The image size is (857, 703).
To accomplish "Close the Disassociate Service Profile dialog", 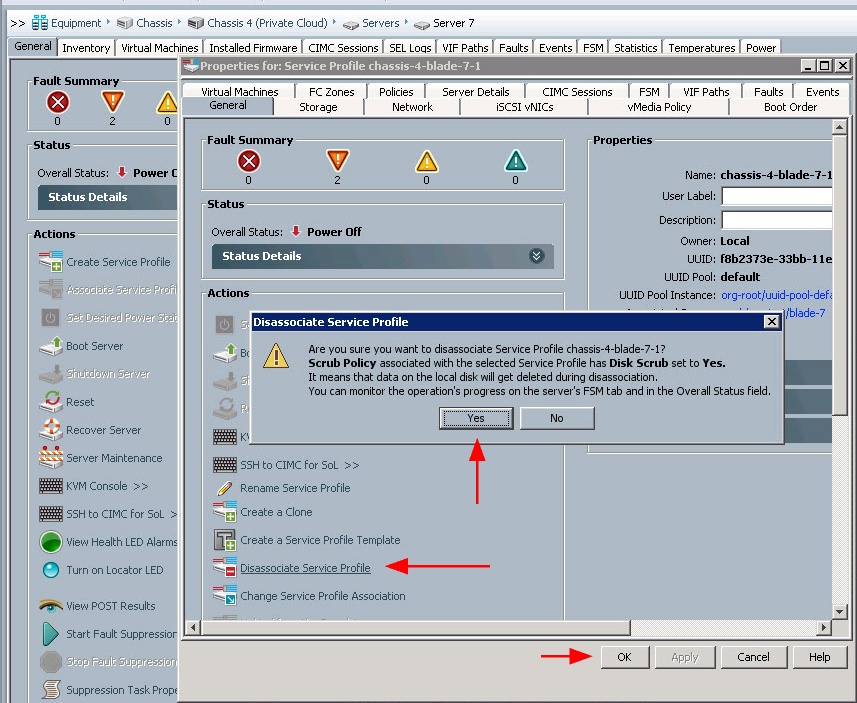I will coord(771,321).
